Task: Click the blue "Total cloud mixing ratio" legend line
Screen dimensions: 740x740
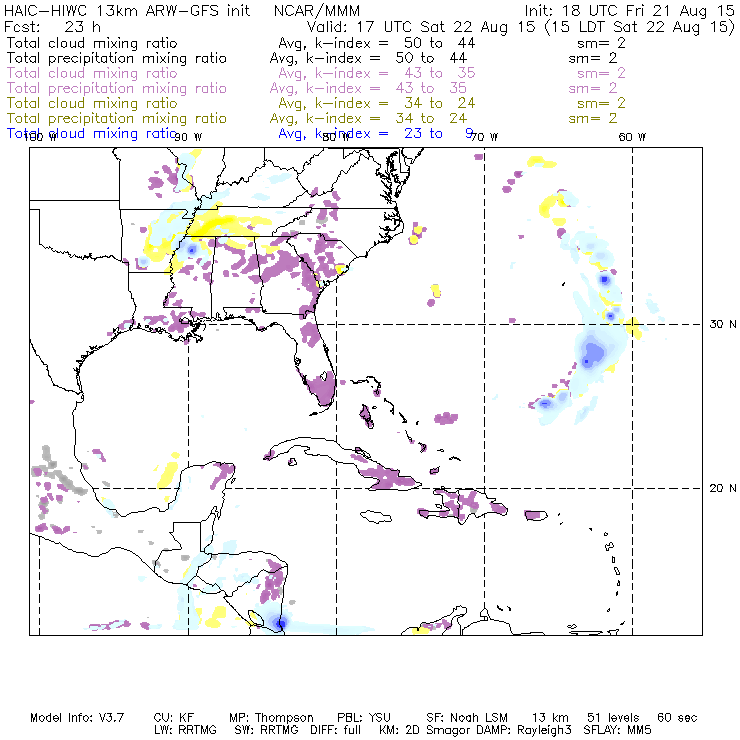Action: [x=240, y=134]
